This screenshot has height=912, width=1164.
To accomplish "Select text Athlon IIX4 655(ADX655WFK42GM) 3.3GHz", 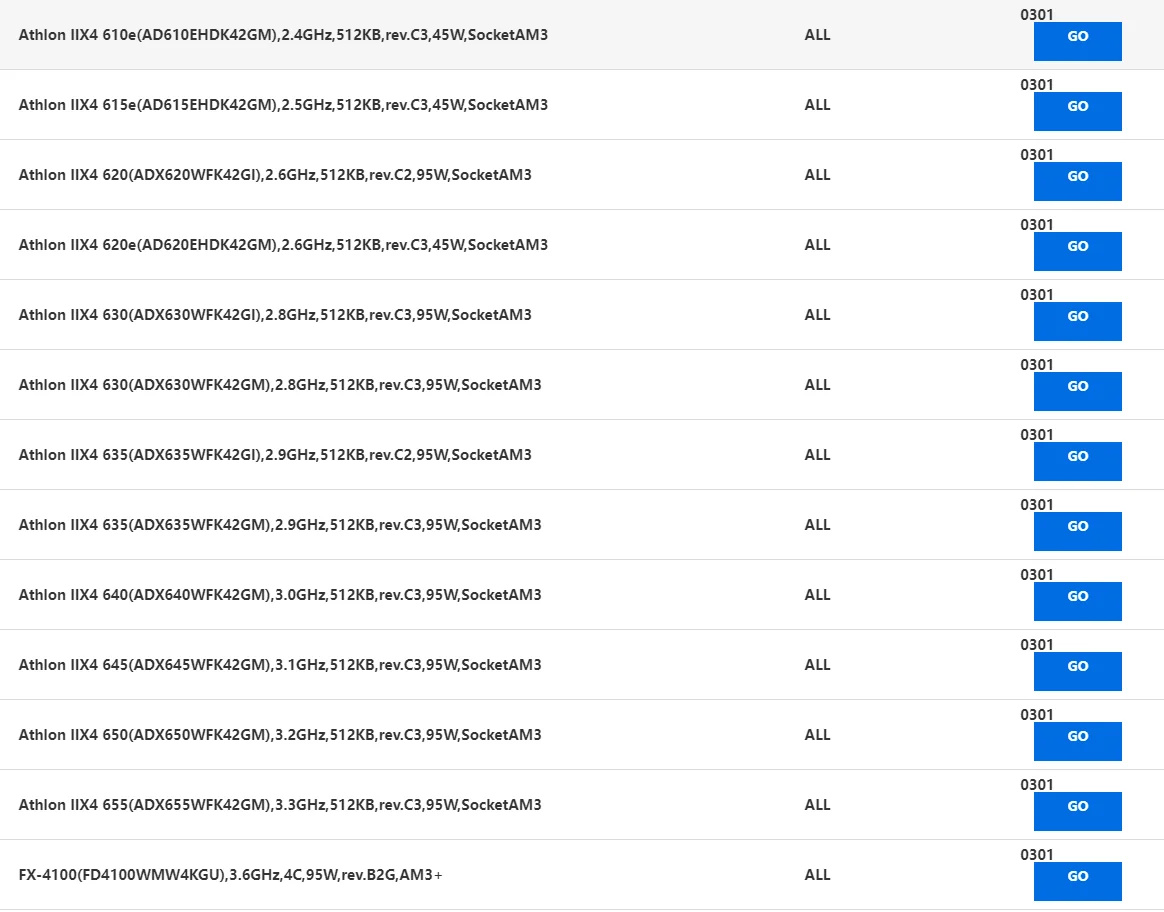I will 280,805.
